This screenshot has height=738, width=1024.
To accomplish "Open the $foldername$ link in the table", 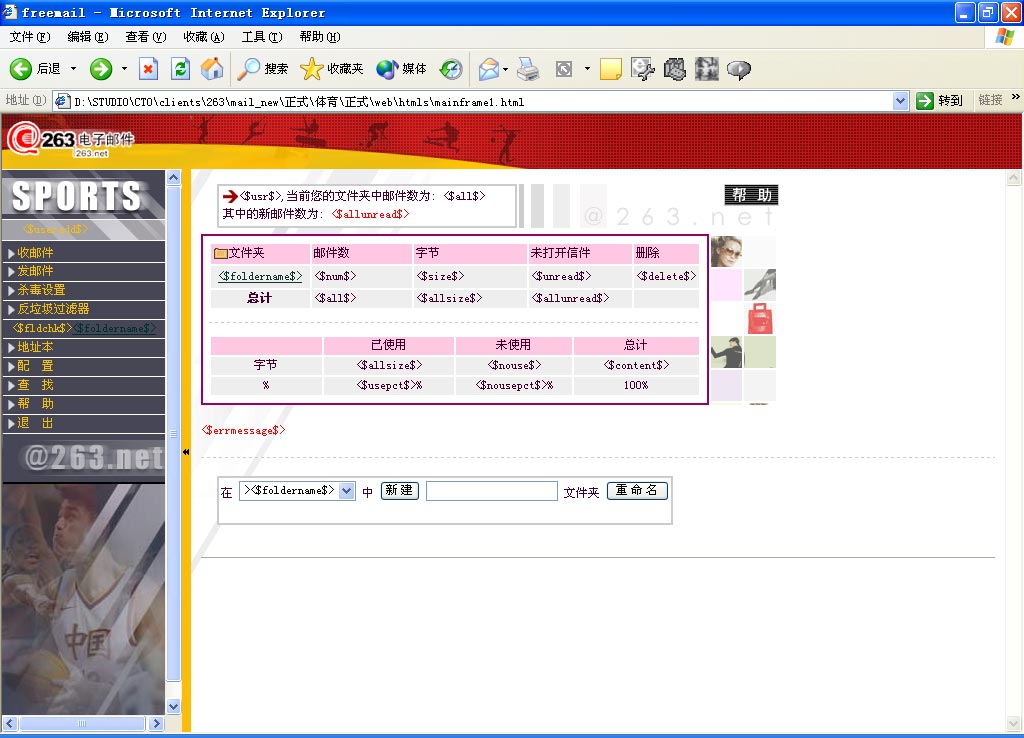I will tap(260, 276).
